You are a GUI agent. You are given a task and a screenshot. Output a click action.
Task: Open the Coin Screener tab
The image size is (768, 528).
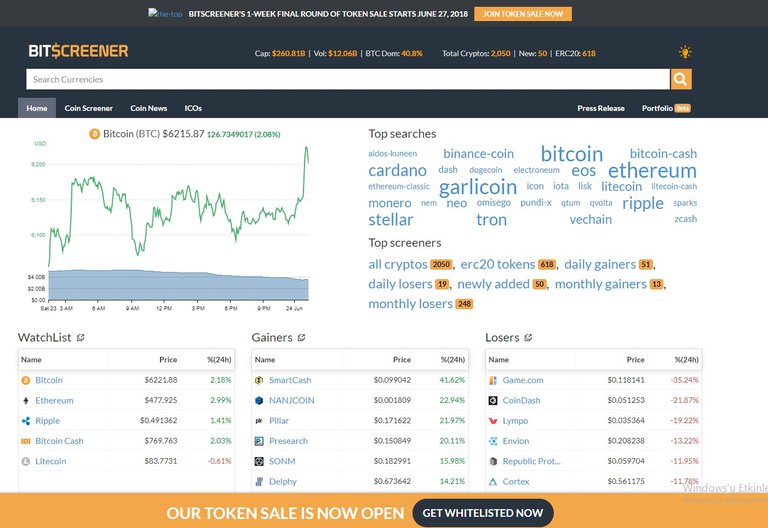(89, 108)
